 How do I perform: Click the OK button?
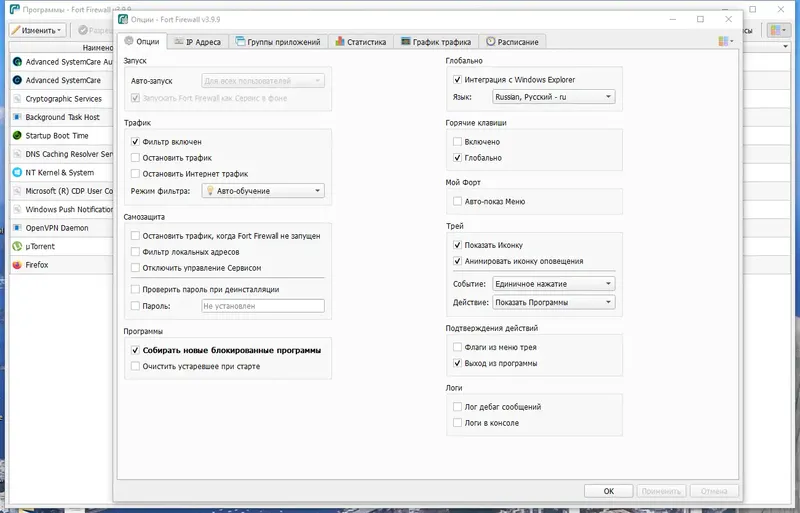click(609, 491)
